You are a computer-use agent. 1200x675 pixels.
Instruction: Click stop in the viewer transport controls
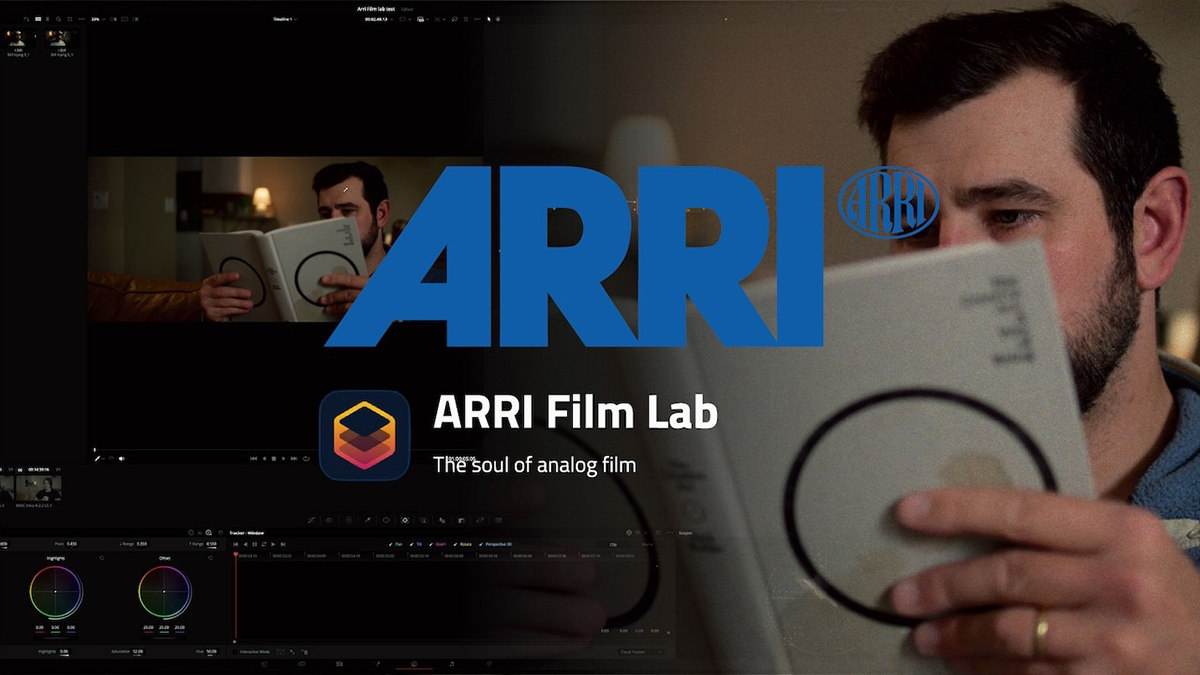[x=274, y=458]
